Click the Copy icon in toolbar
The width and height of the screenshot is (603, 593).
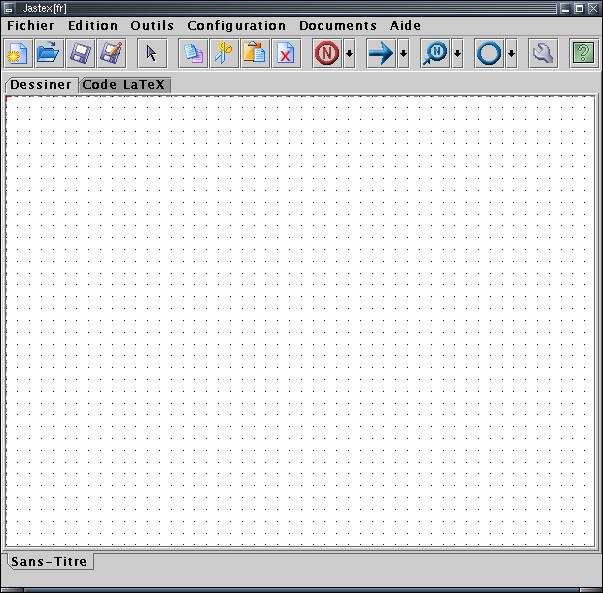coord(194,54)
